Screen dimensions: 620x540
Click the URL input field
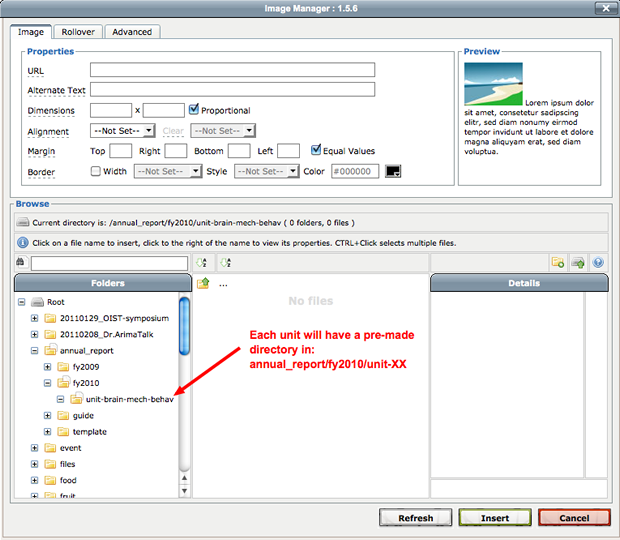232,70
